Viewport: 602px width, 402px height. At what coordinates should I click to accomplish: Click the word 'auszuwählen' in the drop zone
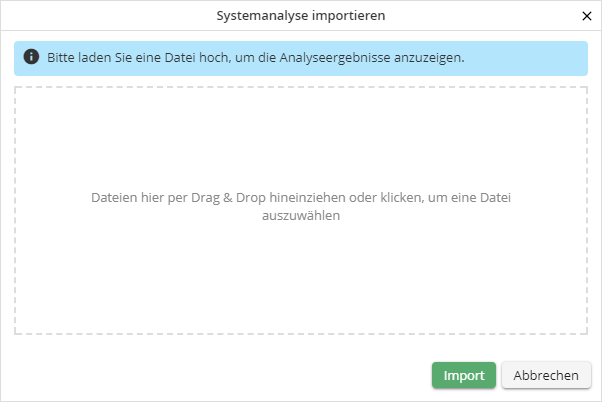(x=301, y=216)
